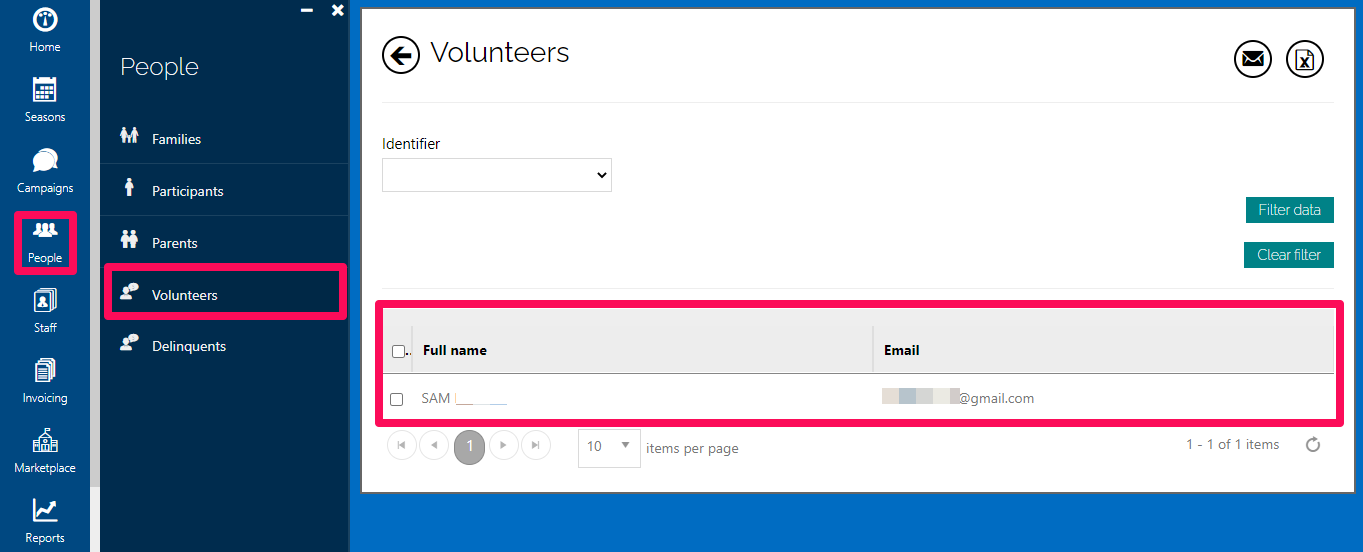The image size is (1363, 552).
Task: Open the Invoicing icon
Action: click(x=45, y=371)
